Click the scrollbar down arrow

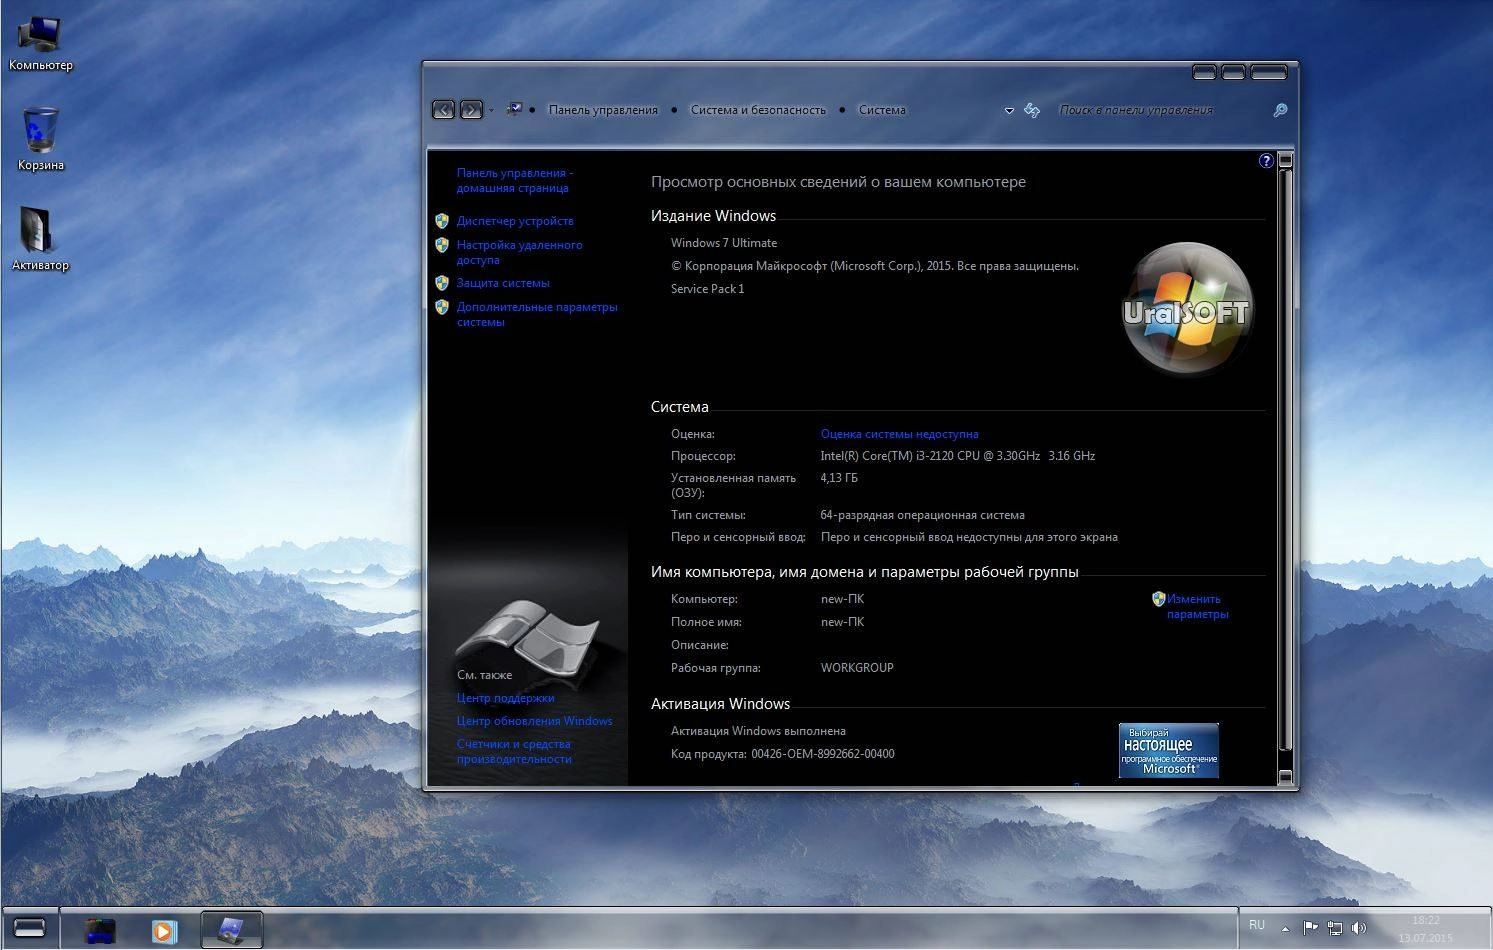1285,776
